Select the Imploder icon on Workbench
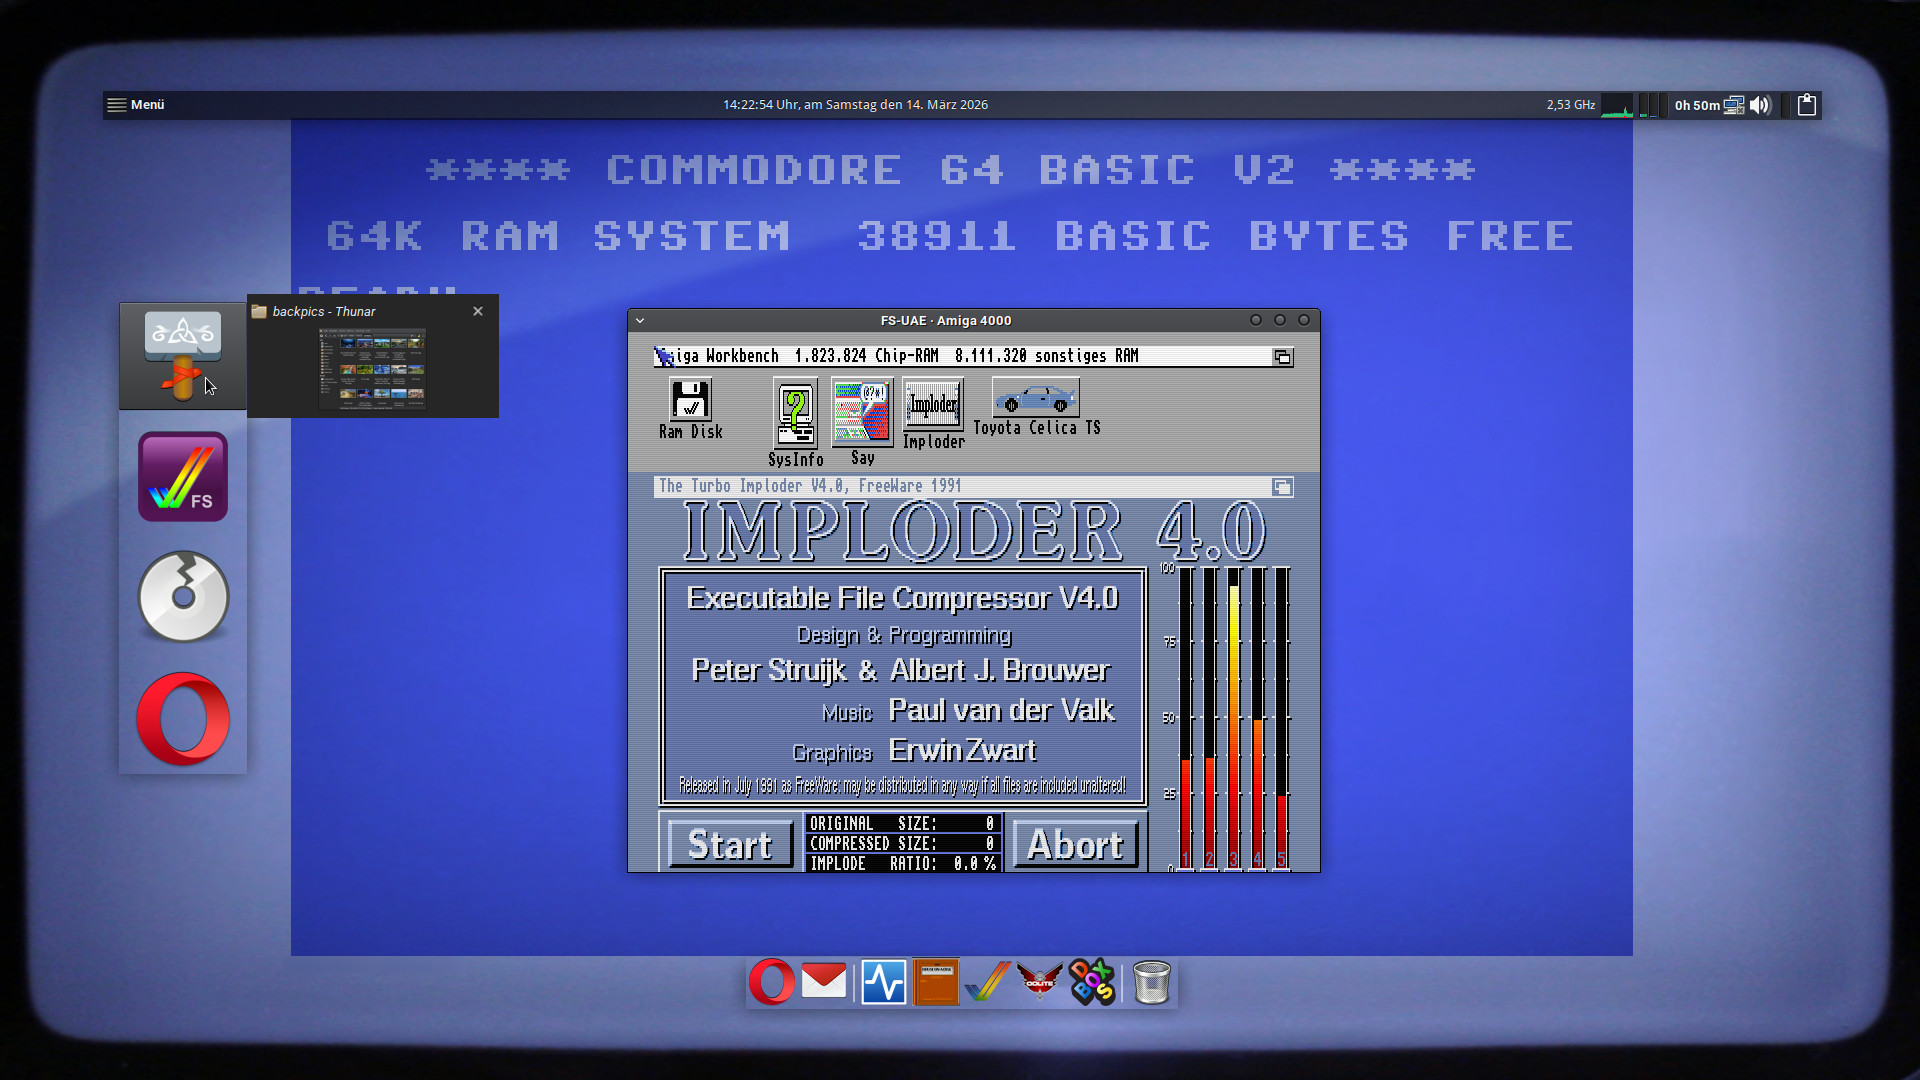Image resolution: width=1920 pixels, height=1080 pixels. coord(934,413)
